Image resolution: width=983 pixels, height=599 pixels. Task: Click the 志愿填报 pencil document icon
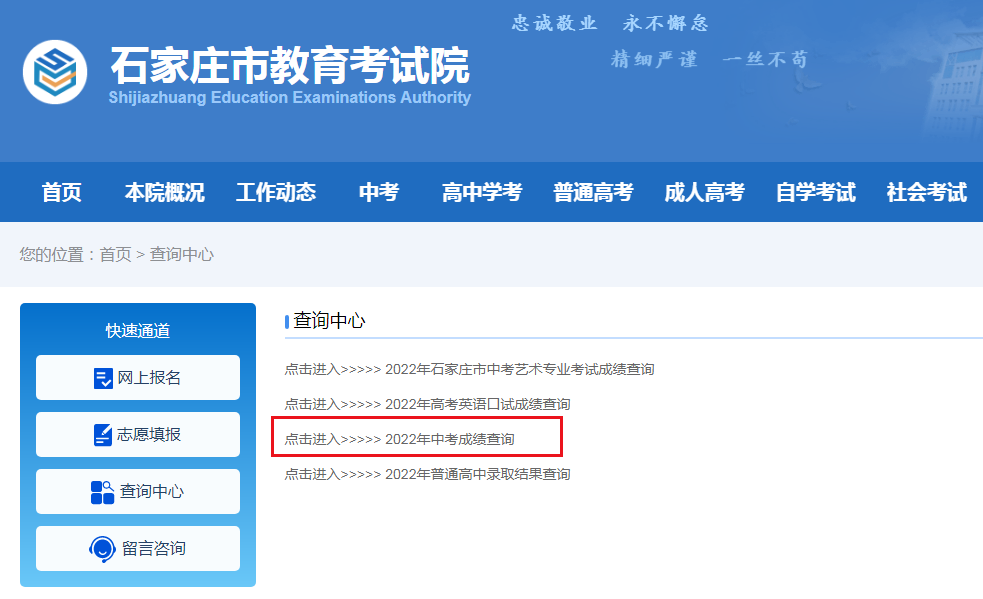(x=103, y=435)
